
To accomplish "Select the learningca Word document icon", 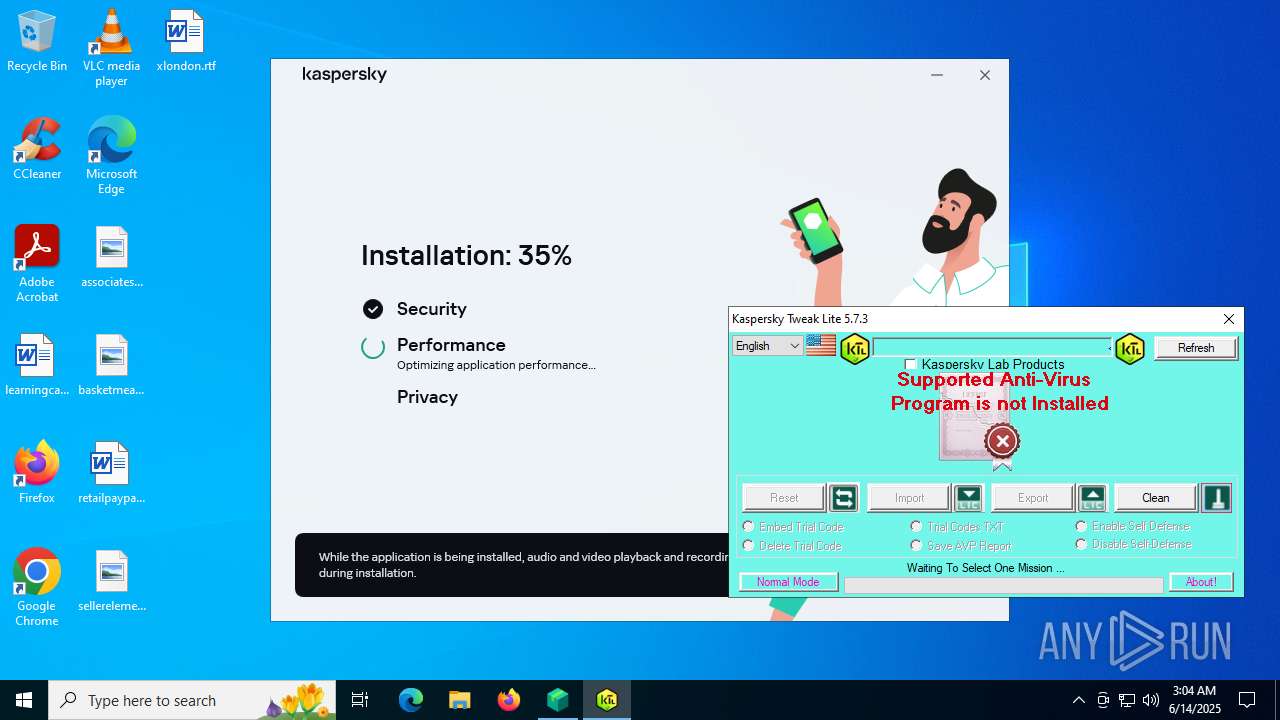I will [37, 366].
